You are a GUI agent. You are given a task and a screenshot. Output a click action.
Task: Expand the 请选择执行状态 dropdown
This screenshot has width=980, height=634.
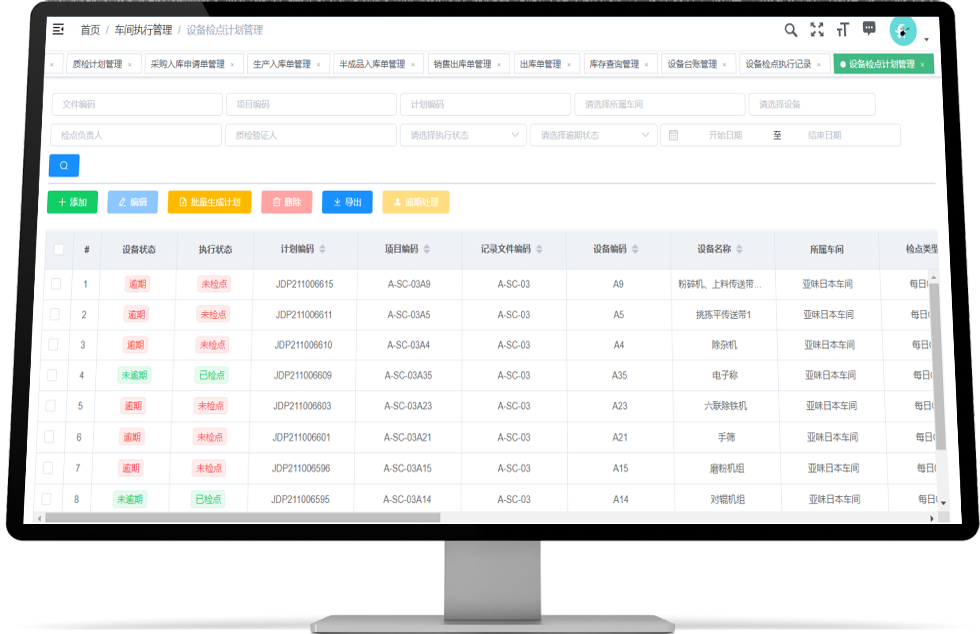462,135
